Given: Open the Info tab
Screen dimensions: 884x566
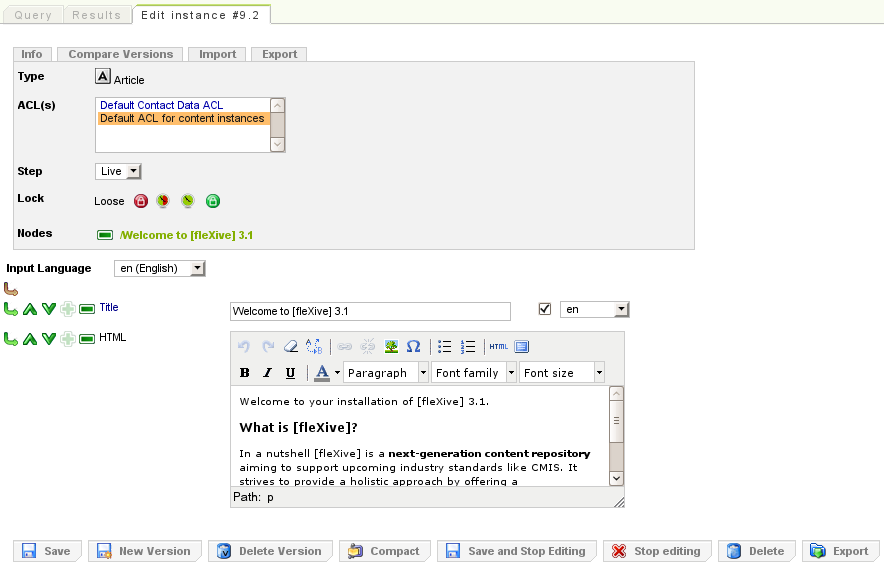Looking at the screenshot, I should (32, 54).
